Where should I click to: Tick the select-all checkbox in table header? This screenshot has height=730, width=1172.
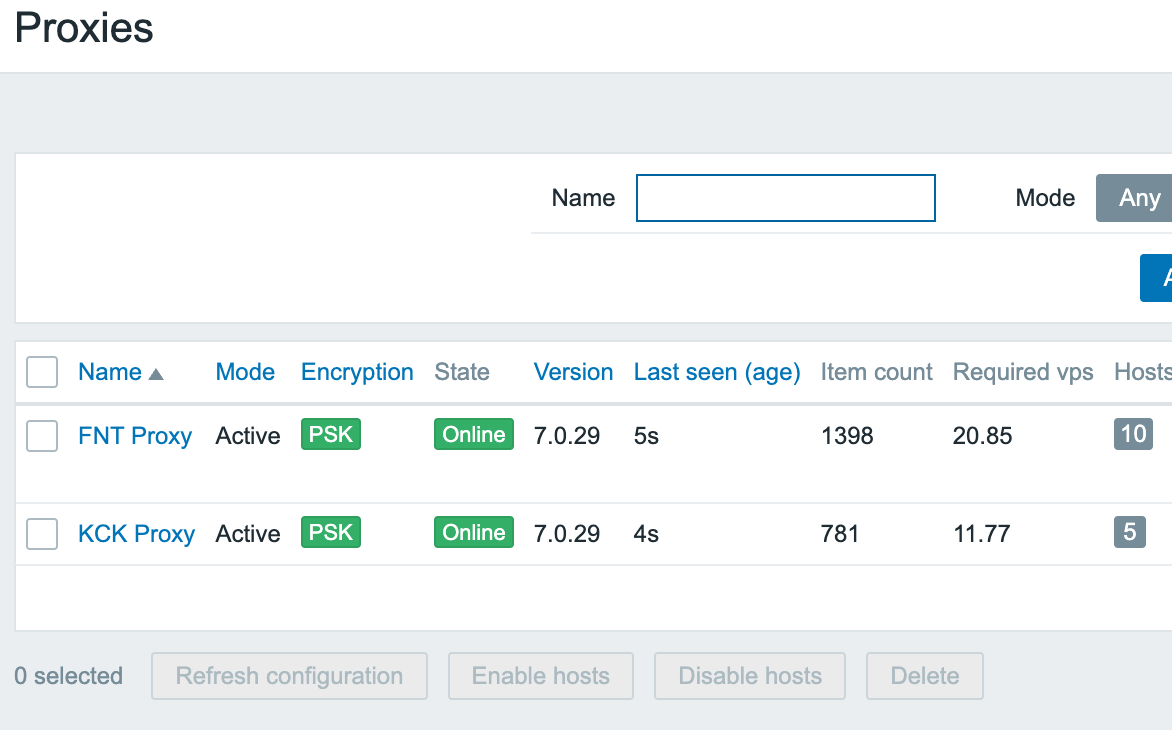(42, 372)
